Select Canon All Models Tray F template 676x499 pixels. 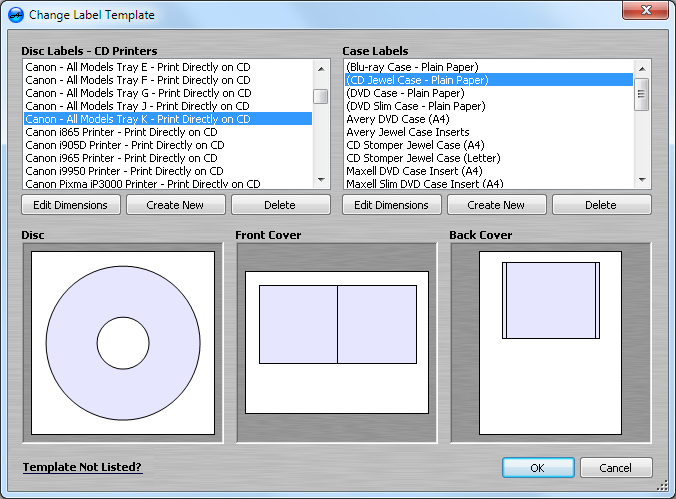168,80
